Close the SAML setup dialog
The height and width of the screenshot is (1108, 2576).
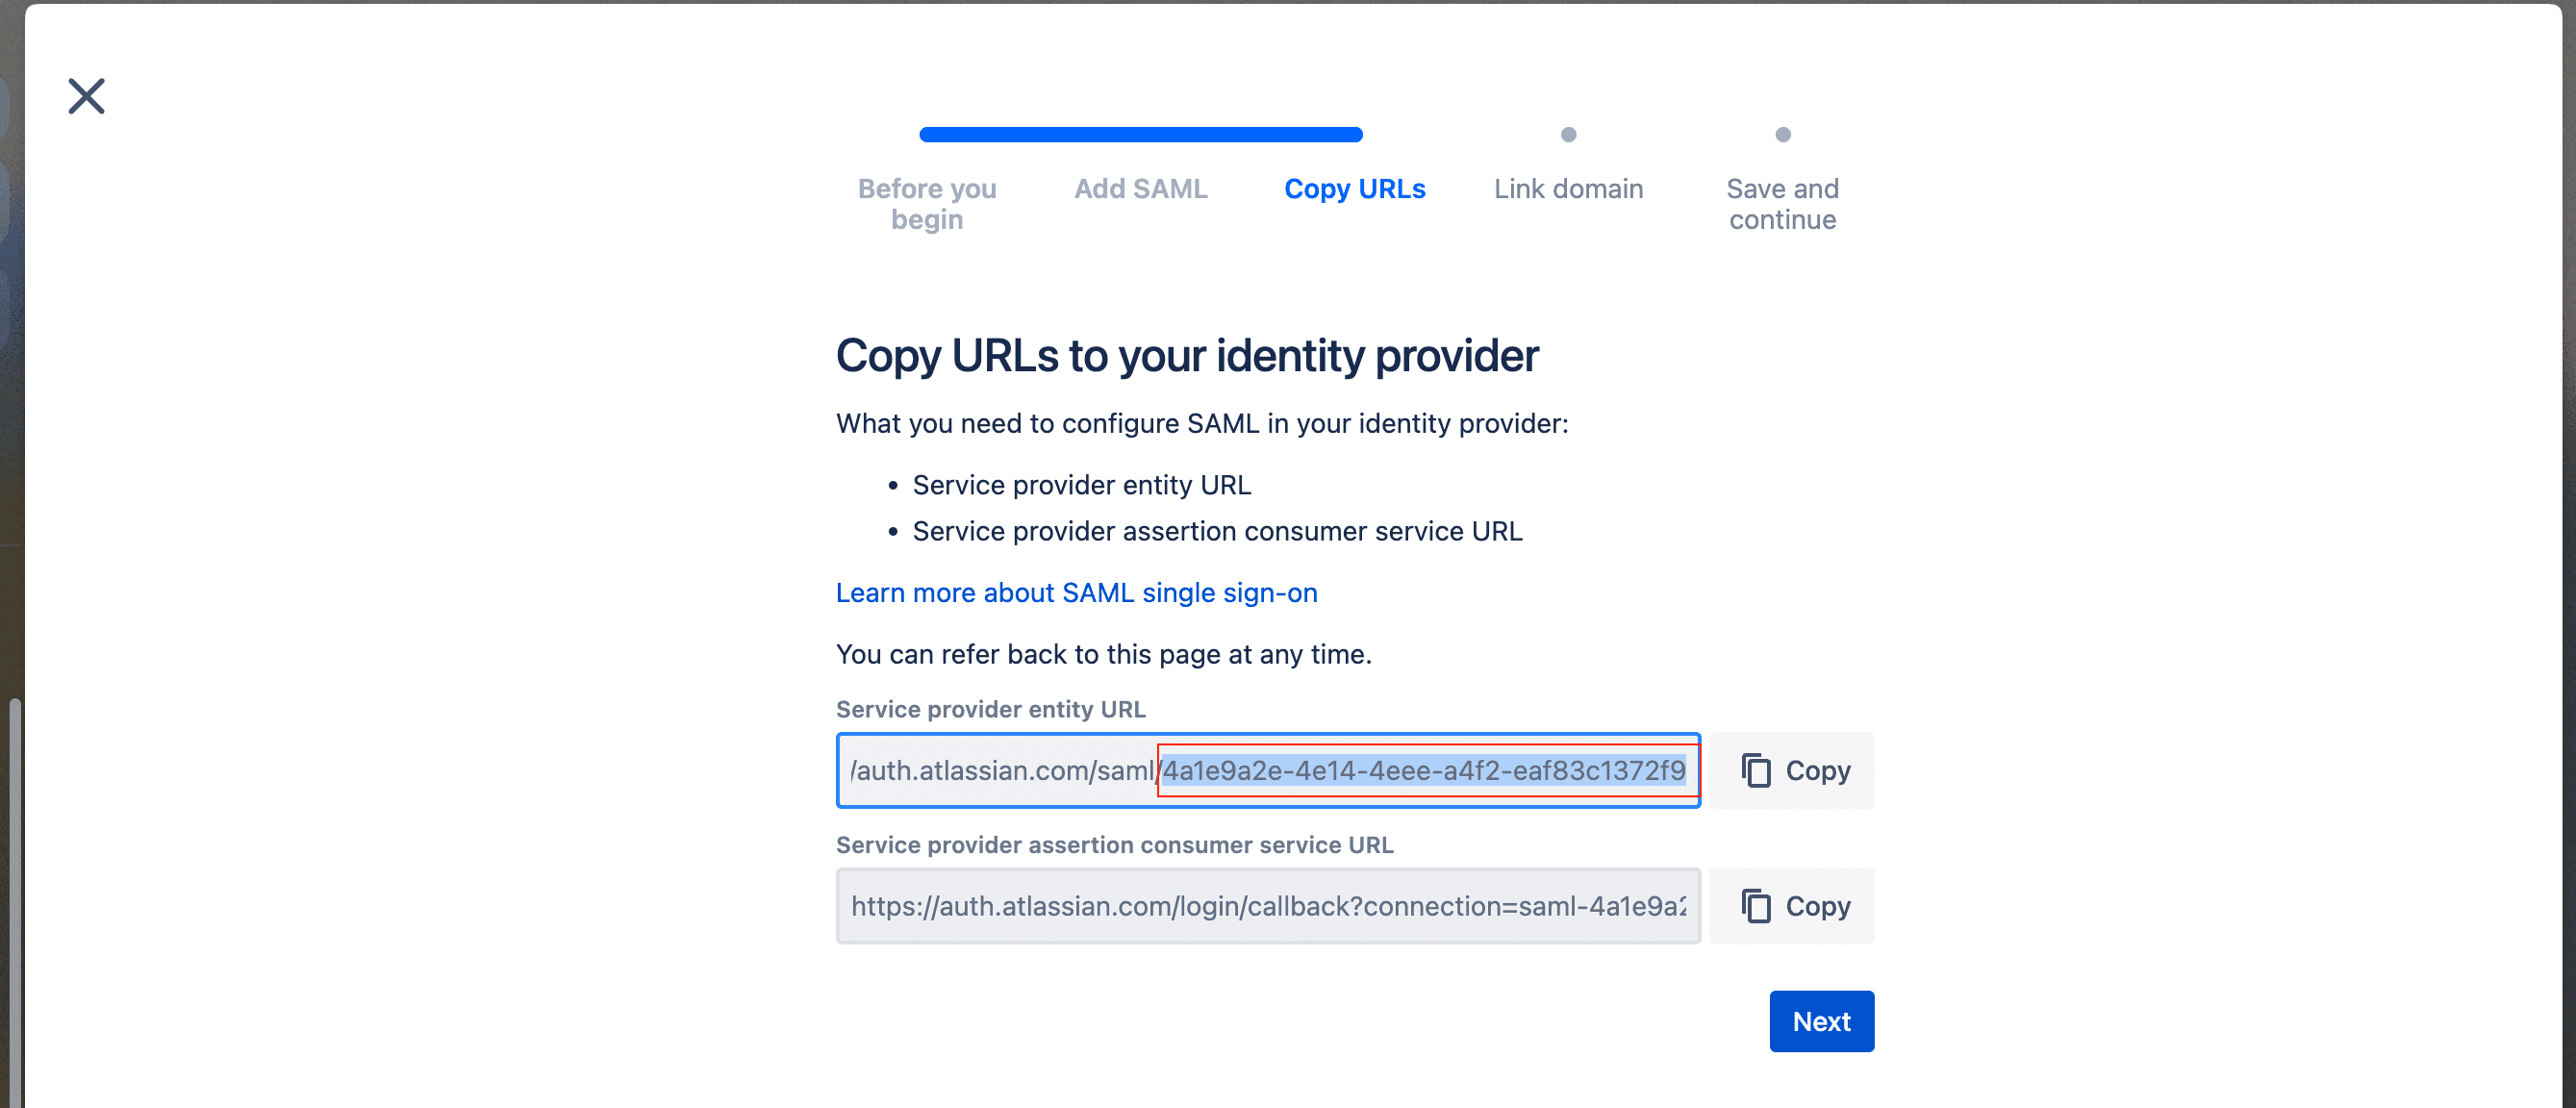point(86,96)
